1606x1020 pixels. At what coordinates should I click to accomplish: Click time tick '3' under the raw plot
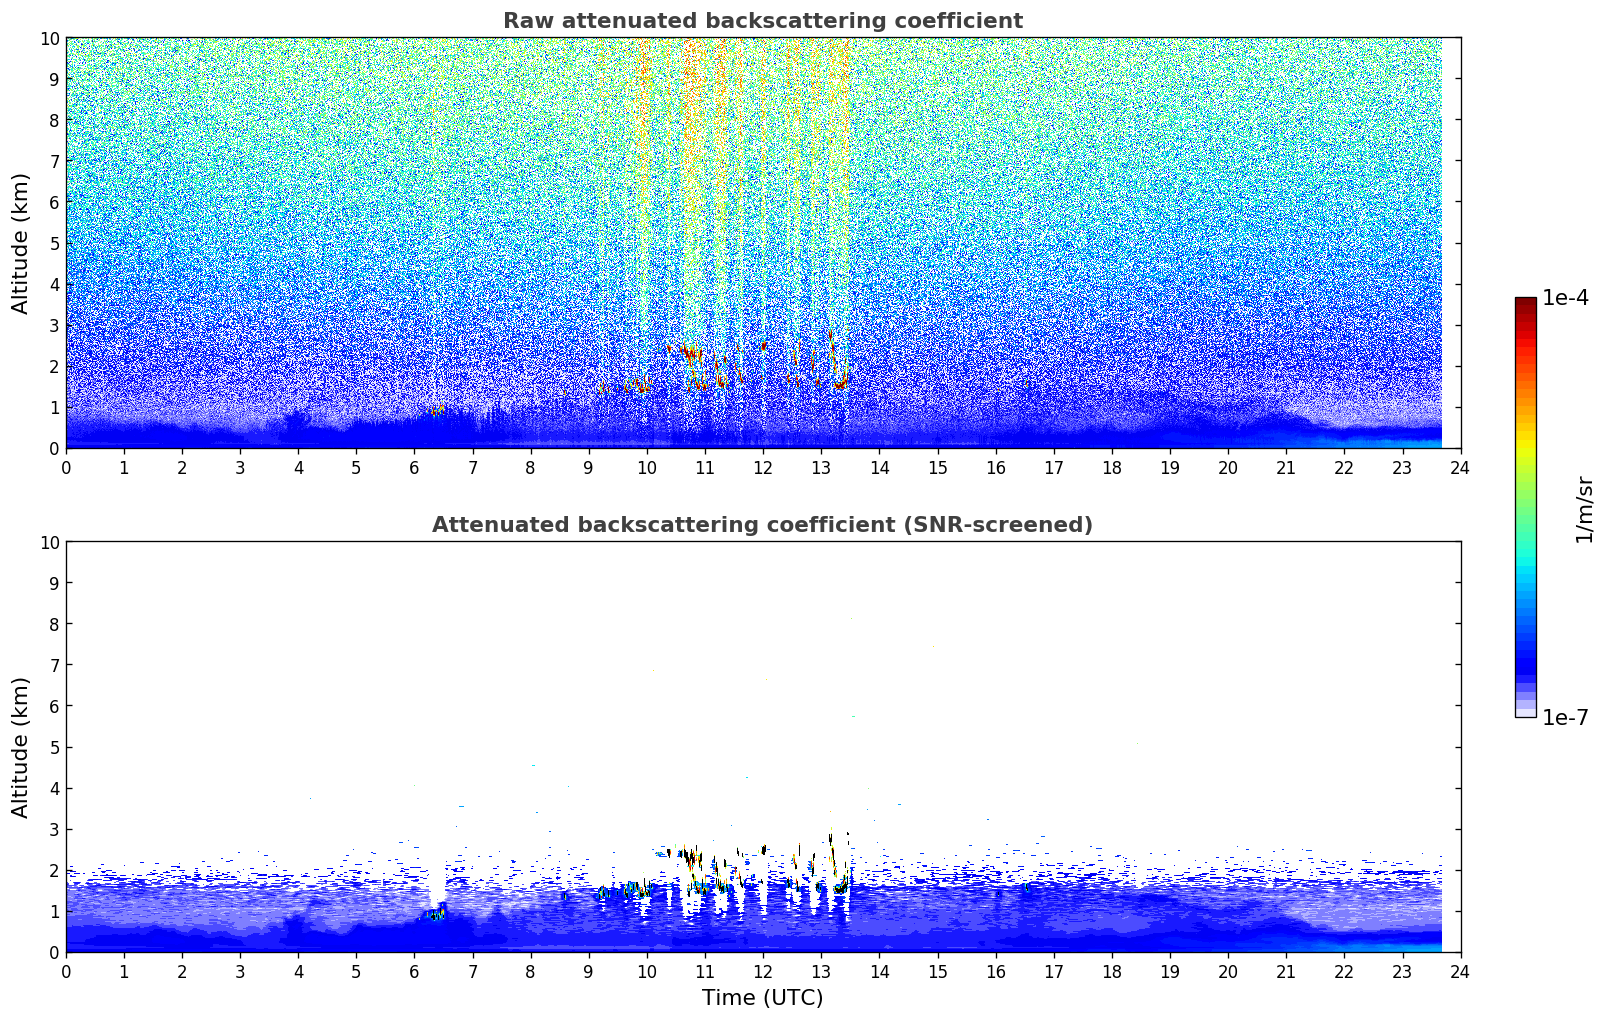(240, 467)
